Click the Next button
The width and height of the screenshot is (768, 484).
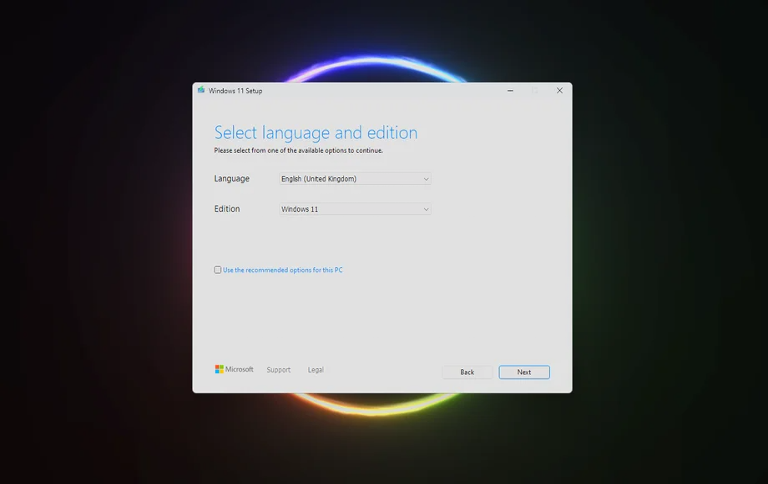point(524,372)
